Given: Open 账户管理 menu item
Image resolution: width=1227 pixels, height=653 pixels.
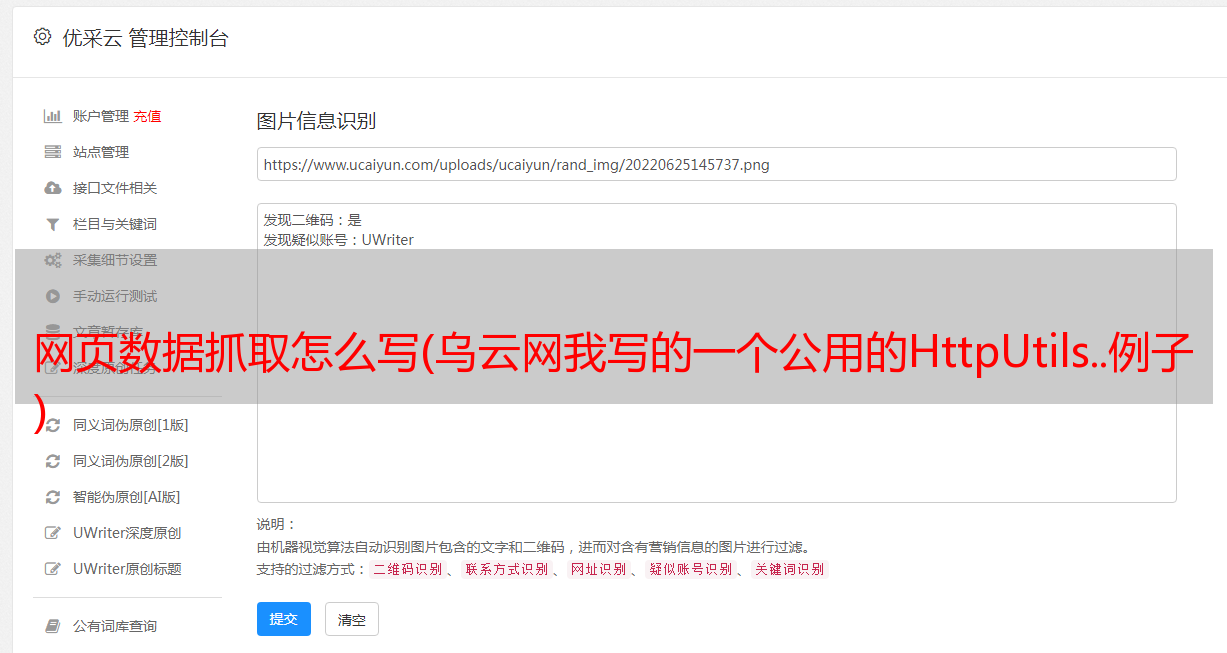Looking at the screenshot, I should [100, 116].
